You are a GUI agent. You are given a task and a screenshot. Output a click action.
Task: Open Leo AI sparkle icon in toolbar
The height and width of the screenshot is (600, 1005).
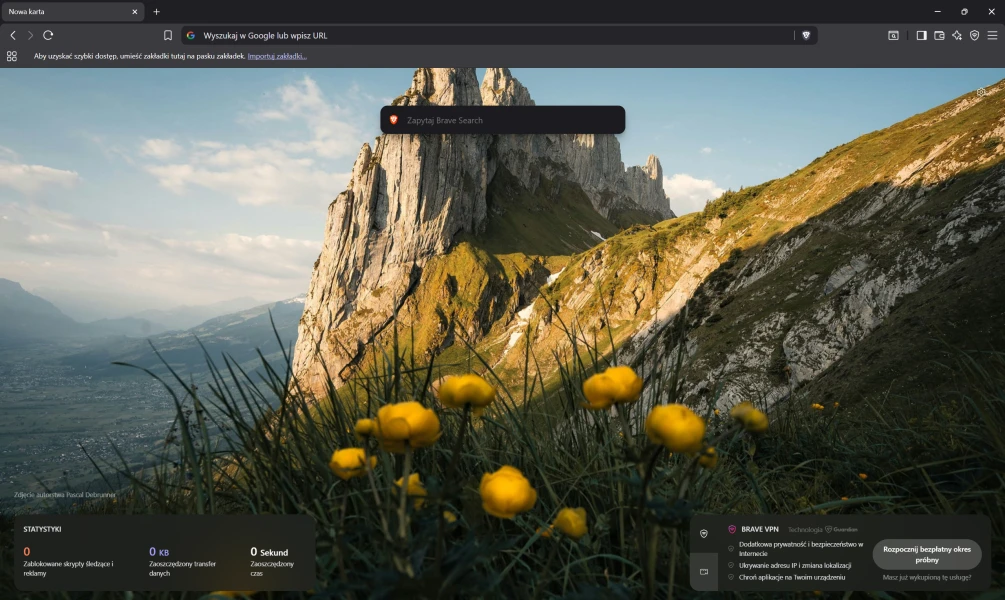[x=957, y=35]
